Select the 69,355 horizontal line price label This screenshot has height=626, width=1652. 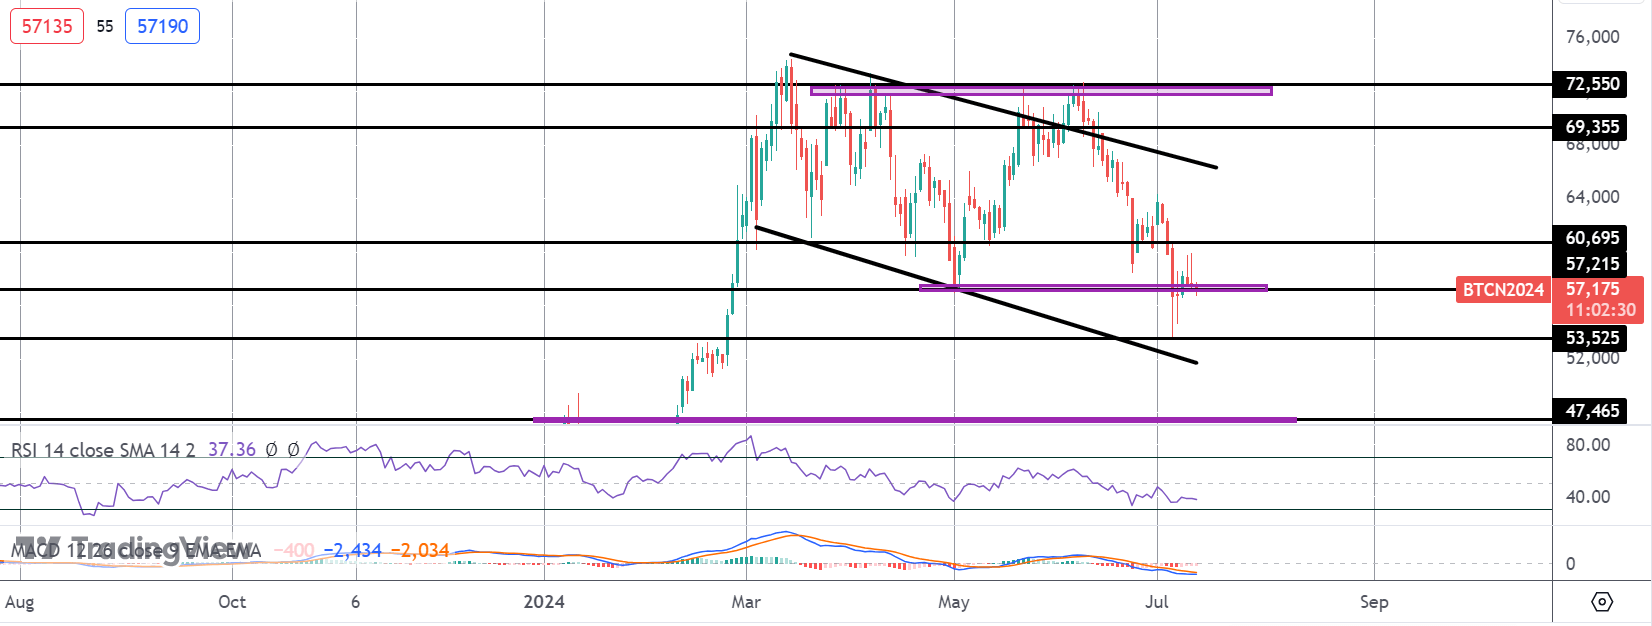pyautogui.click(x=1592, y=127)
